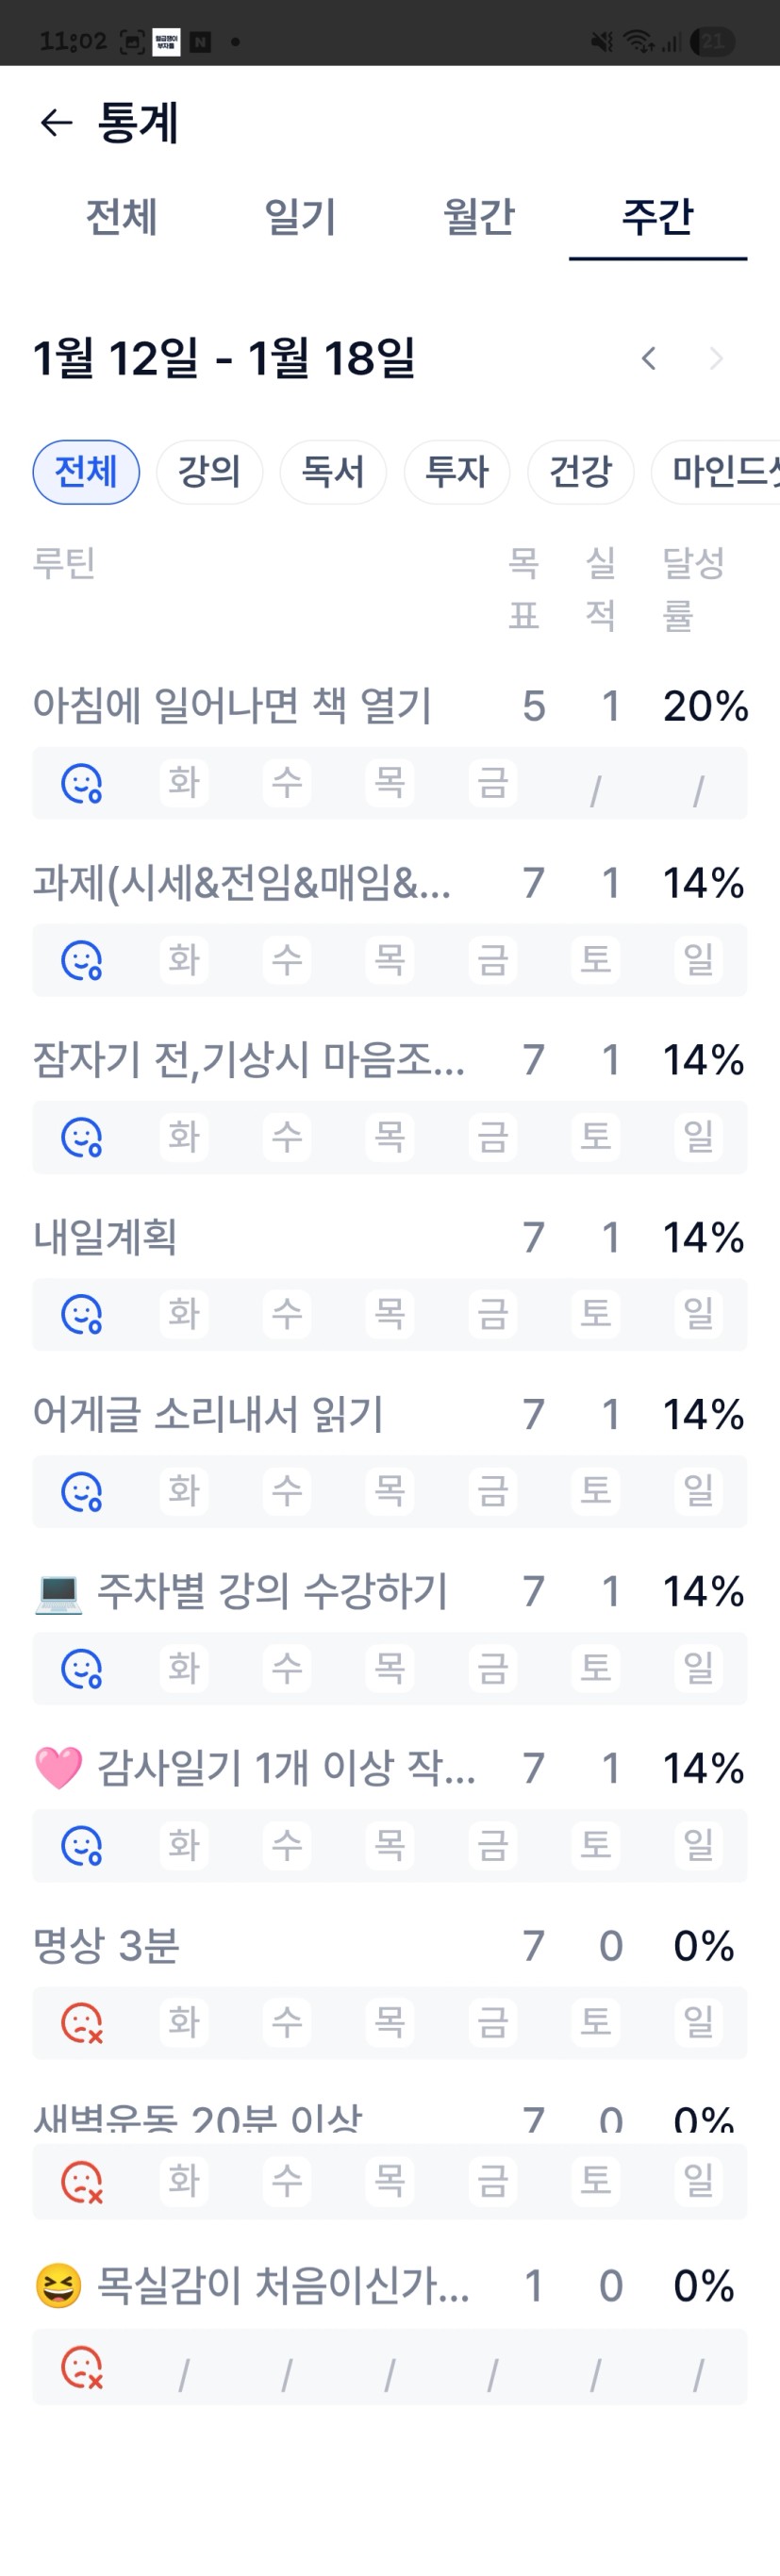Screen dimensions: 780x2576
Task: Tap the laughing emoji beside 목실감이 처음이신가
Action: point(58,2286)
